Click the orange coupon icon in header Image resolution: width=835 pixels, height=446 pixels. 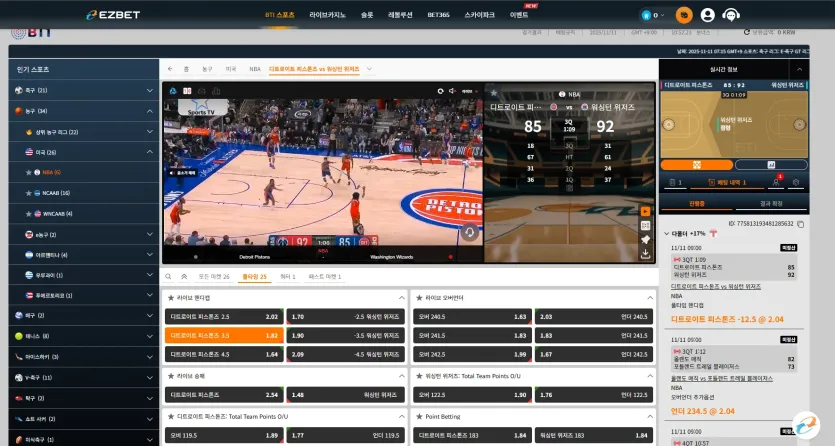coord(684,15)
